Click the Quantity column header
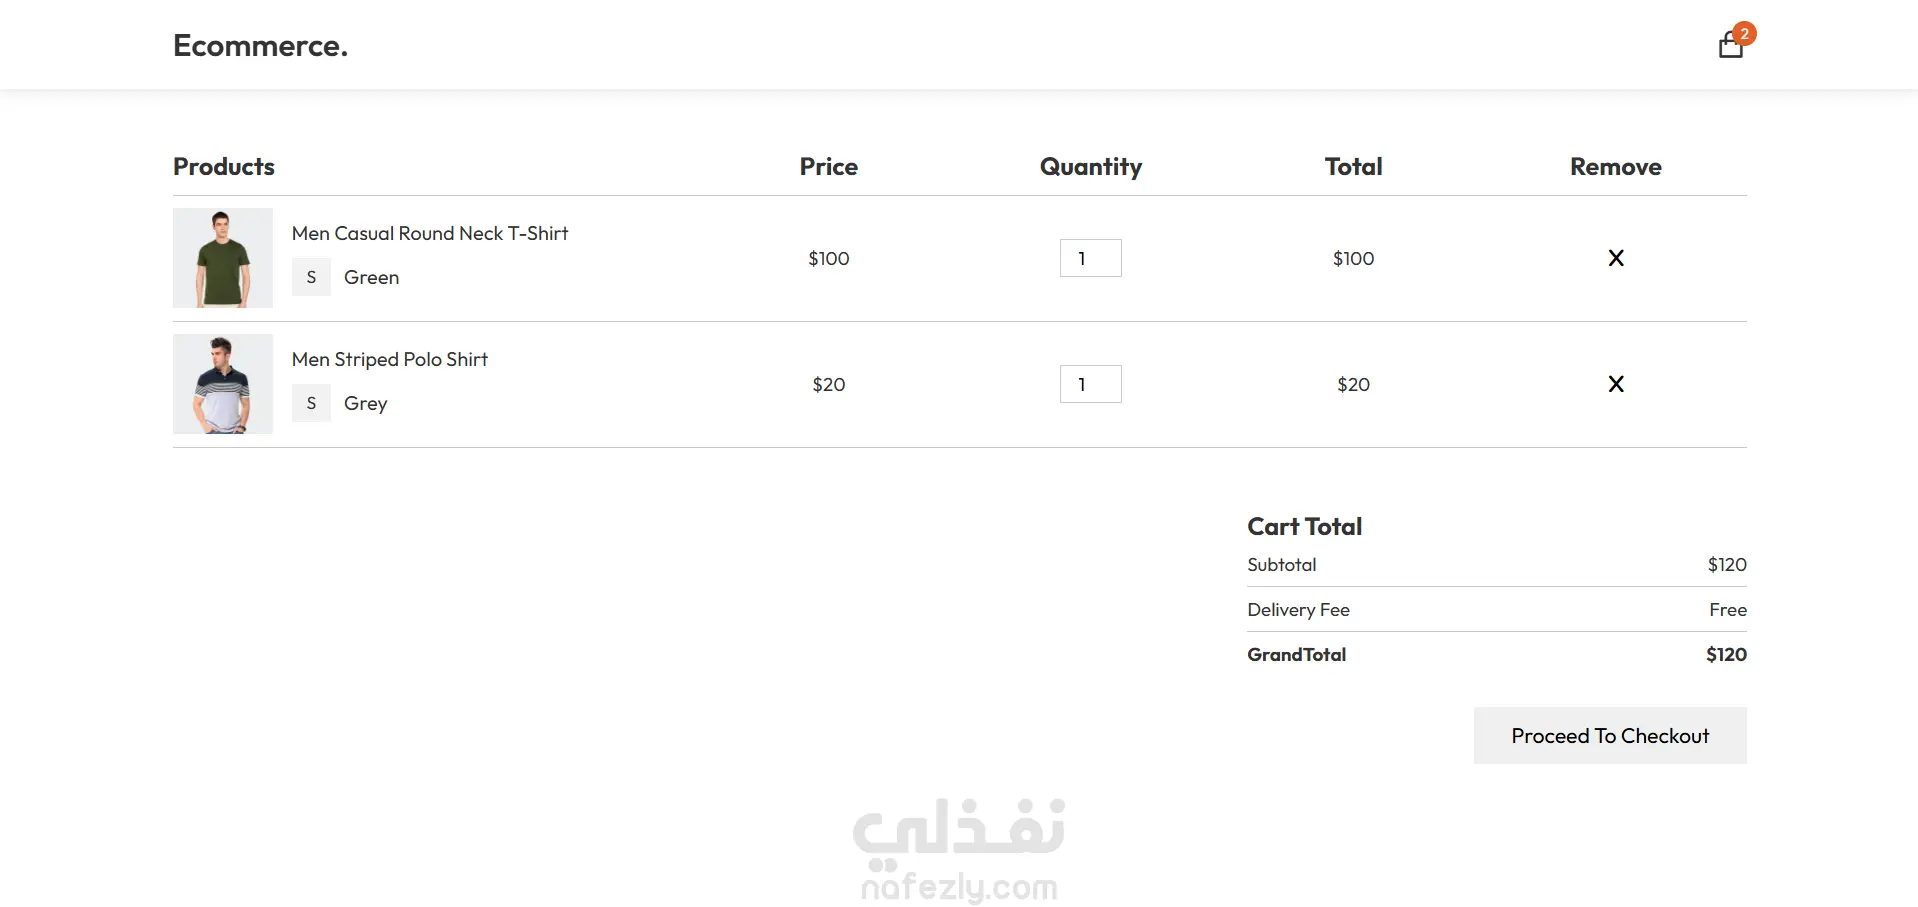The width and height of the screenshot is (1918, 907). click(1091, 167)
